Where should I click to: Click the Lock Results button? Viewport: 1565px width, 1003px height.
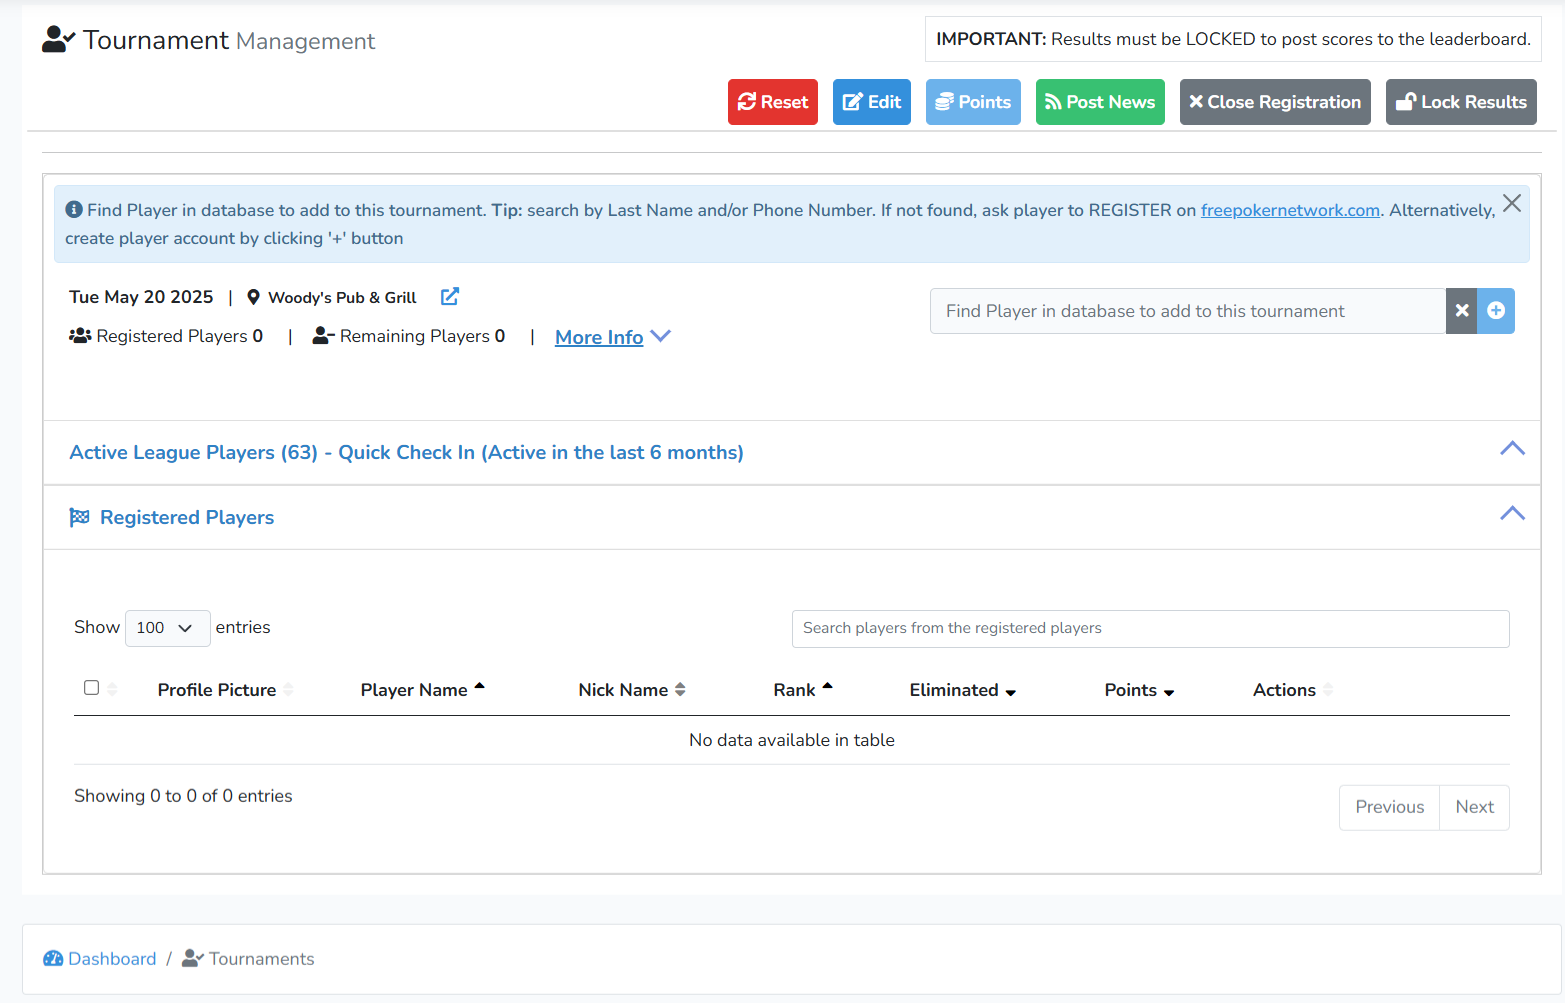1460,102
